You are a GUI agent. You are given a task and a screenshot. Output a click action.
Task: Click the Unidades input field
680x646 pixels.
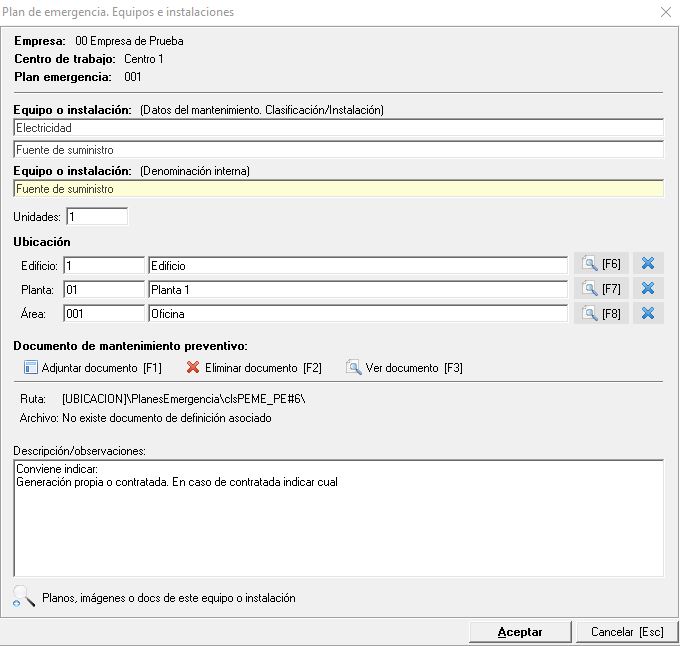pyautogui.click(x=96, y=216)
